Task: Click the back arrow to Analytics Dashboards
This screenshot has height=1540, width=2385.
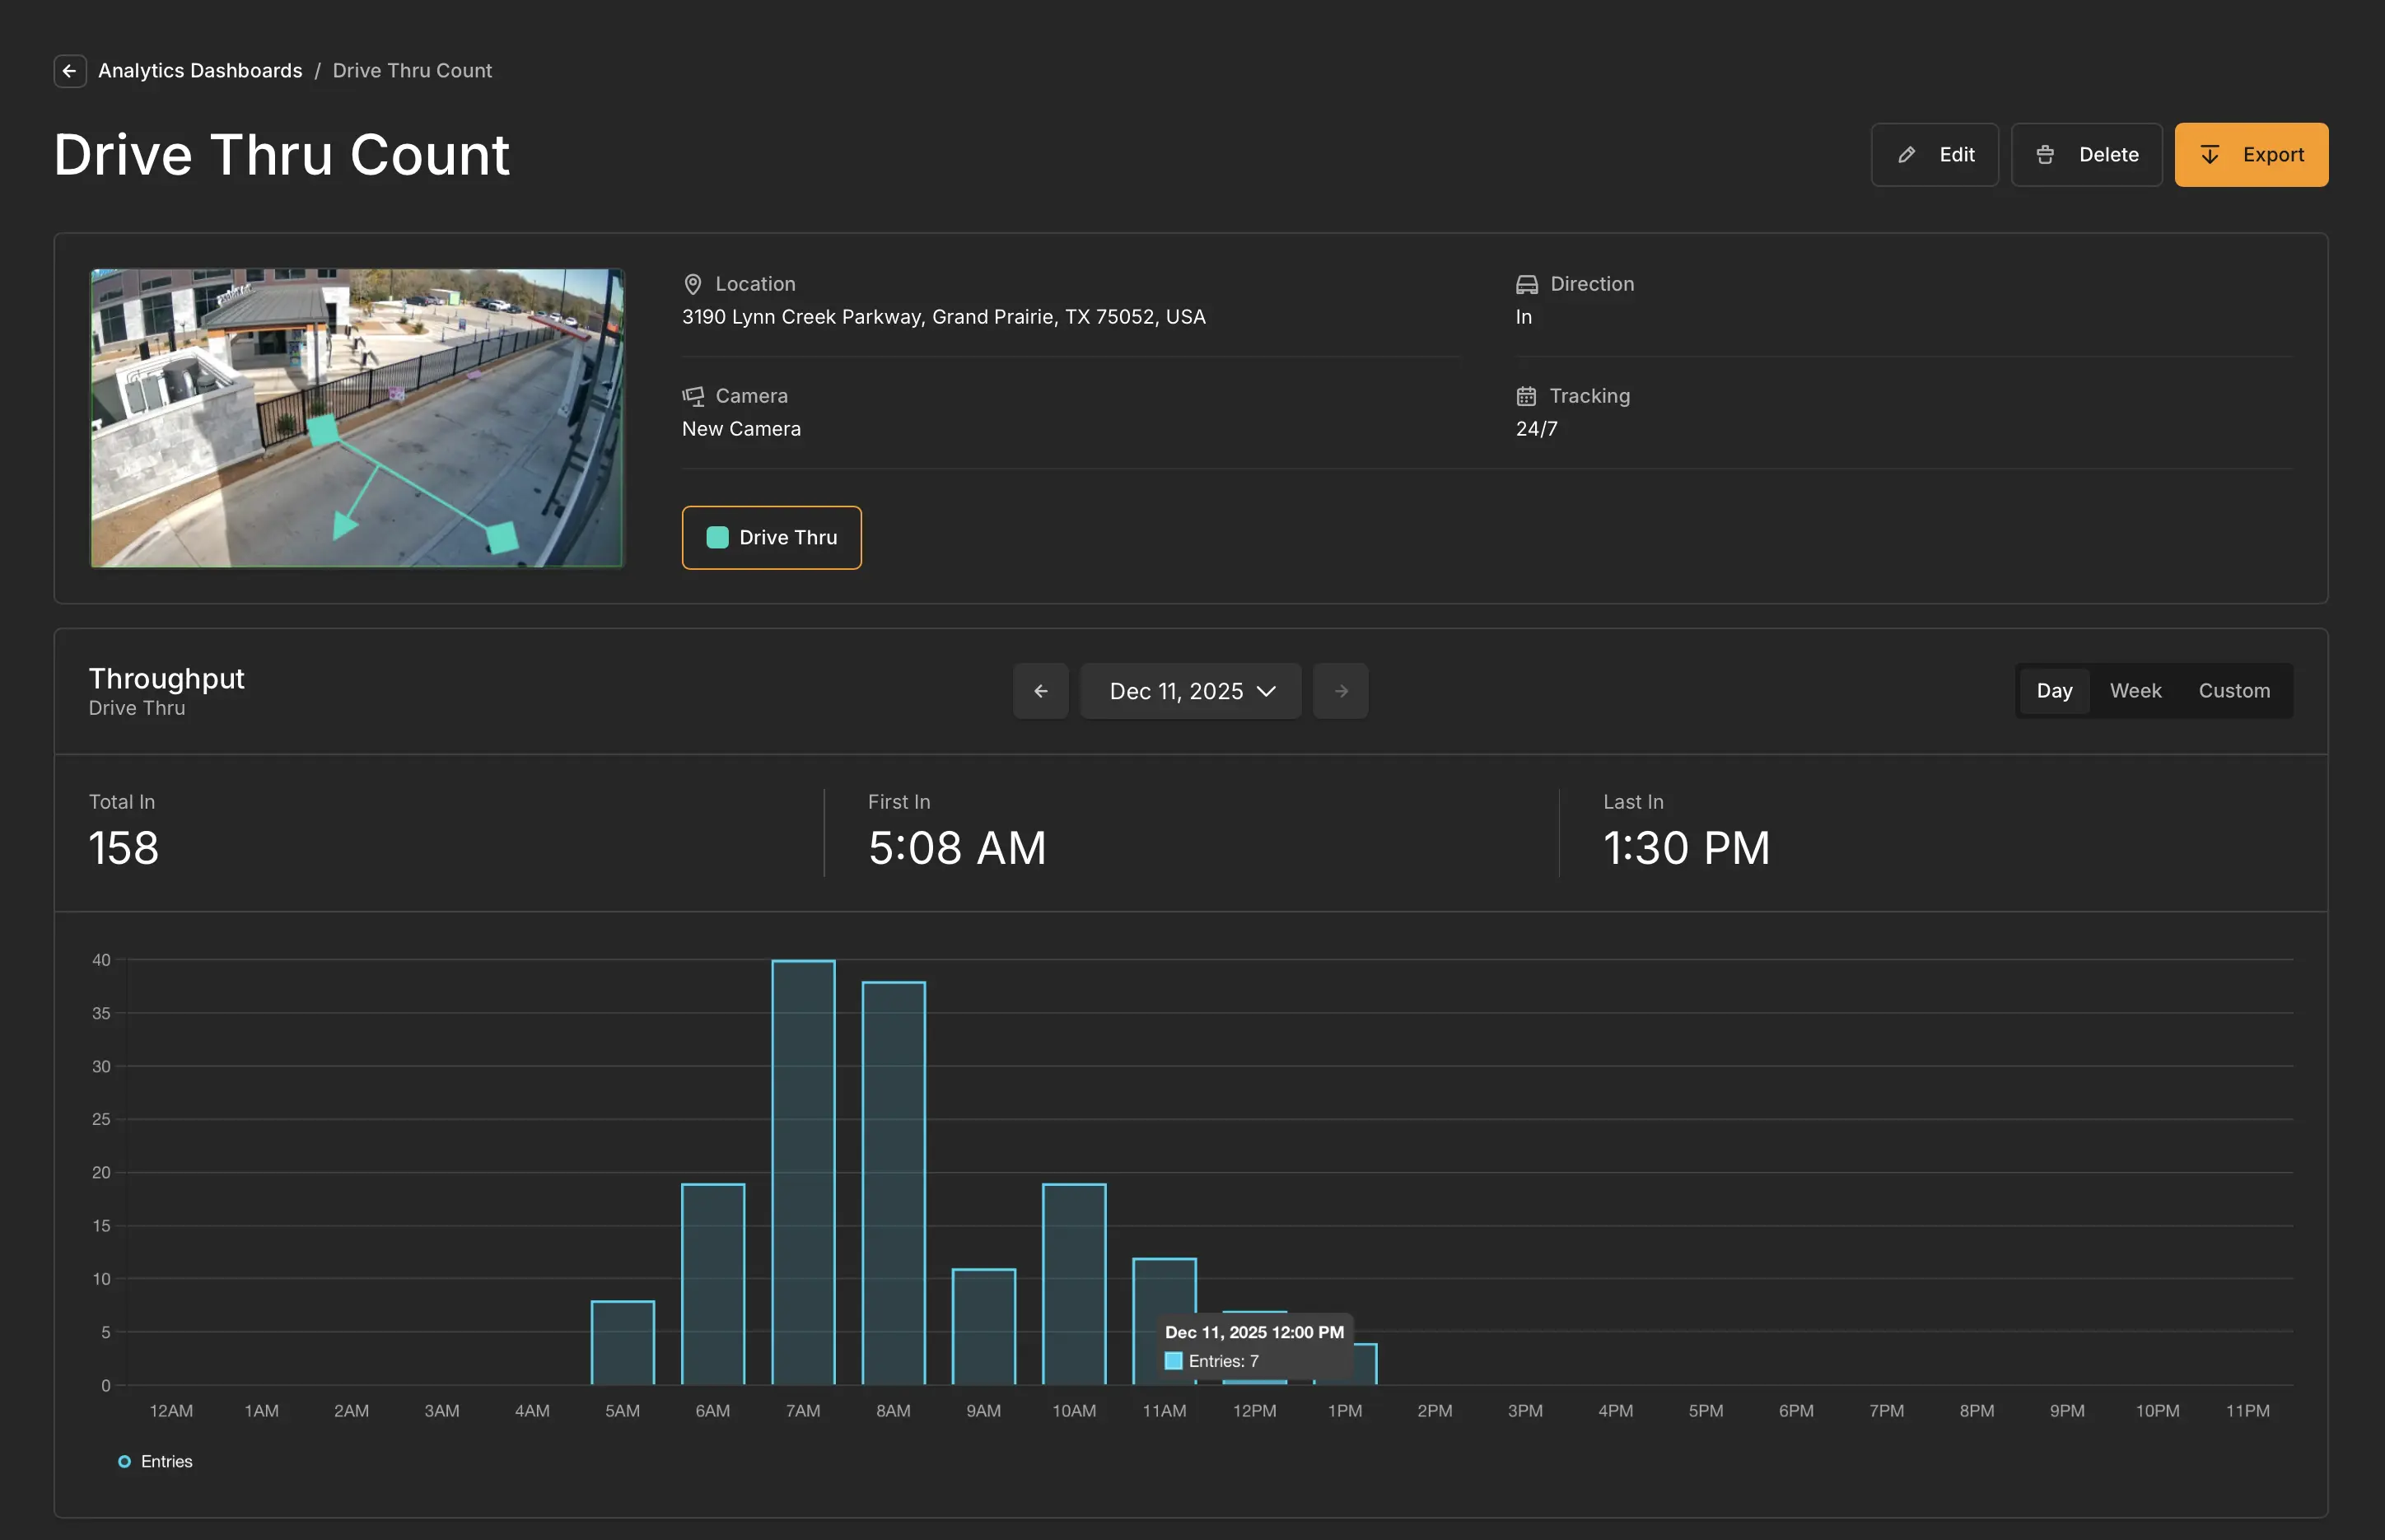Action: coord(69,70)
